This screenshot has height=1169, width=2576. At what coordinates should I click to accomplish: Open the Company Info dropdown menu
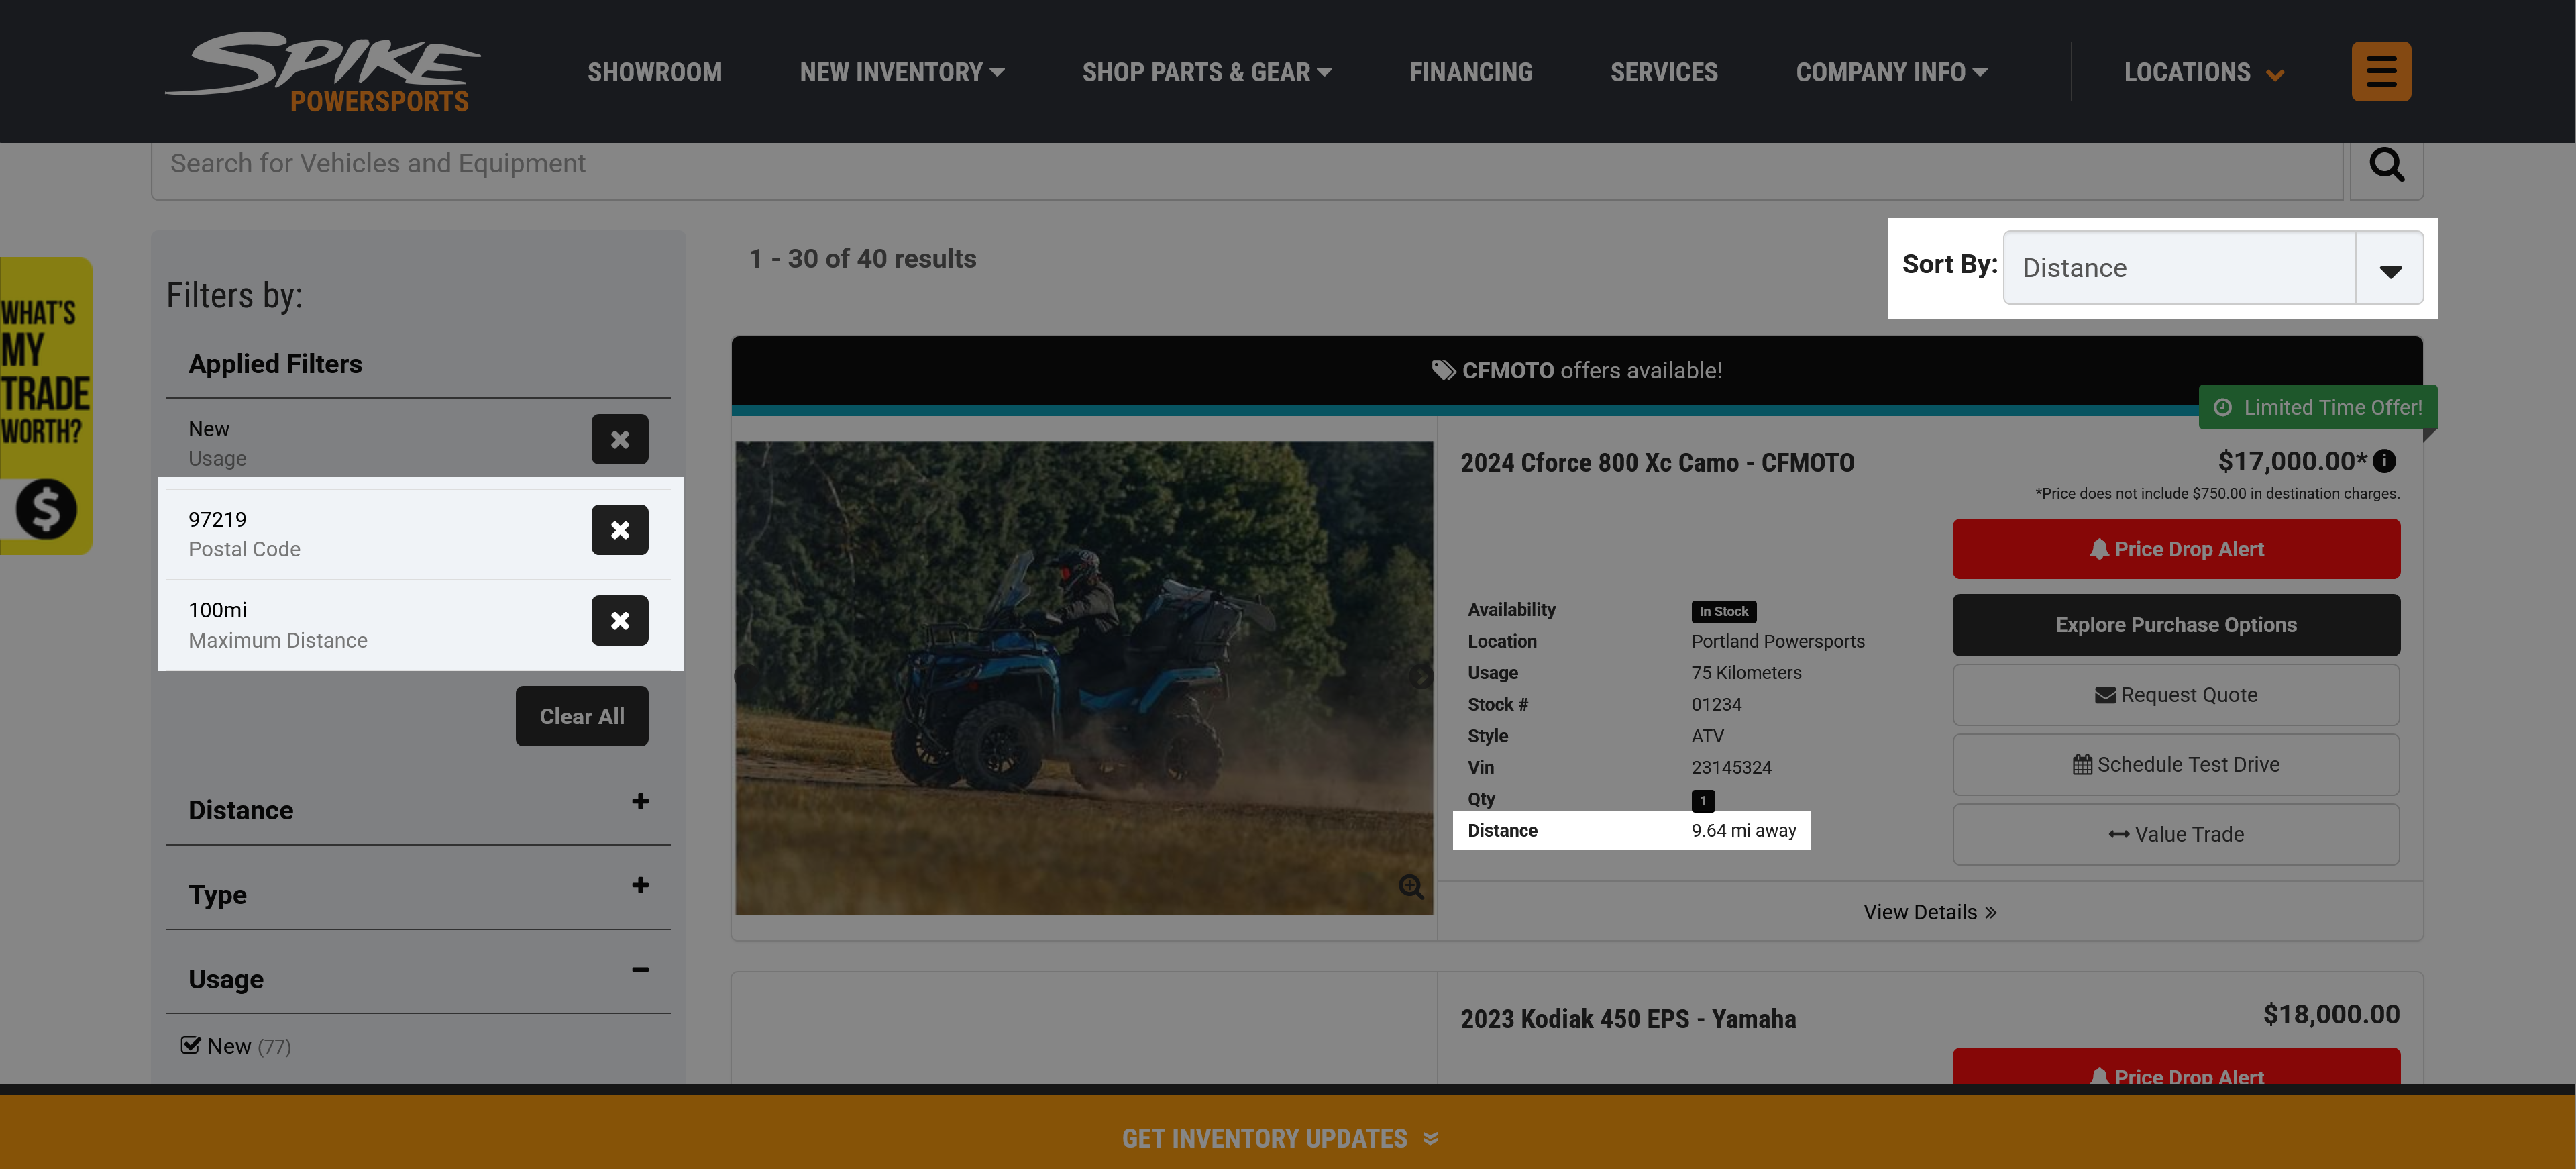(x=1891, y=72)
